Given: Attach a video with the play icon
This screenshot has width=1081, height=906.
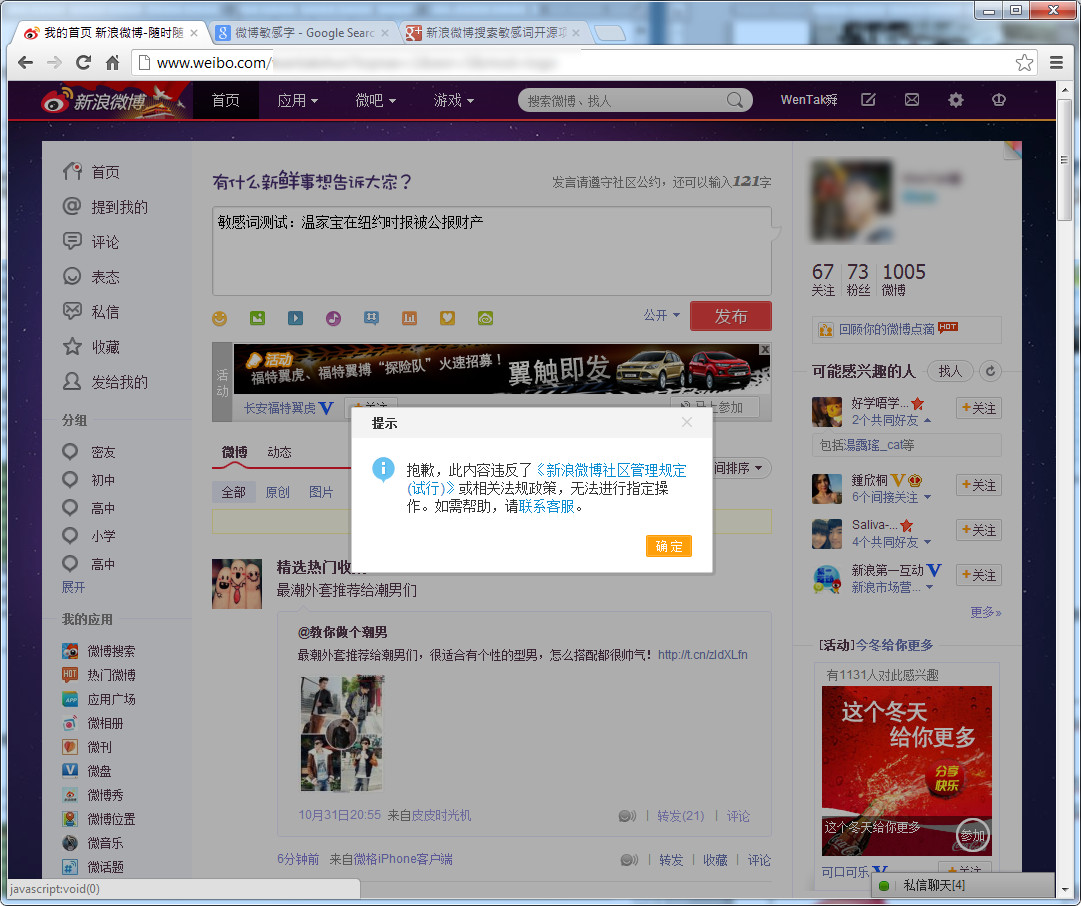Looking at the screenshot, I should pos(295,318).
